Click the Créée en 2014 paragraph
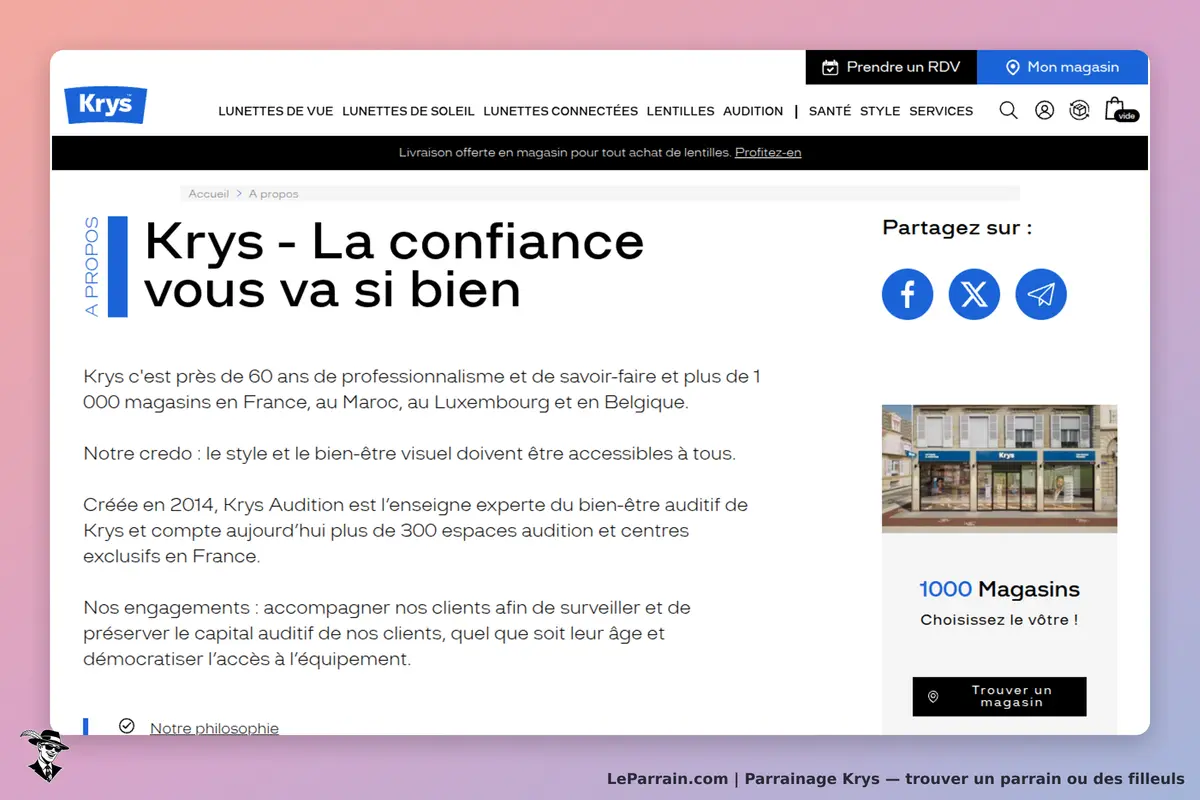 pyautogui.click(x=415, y=530)
